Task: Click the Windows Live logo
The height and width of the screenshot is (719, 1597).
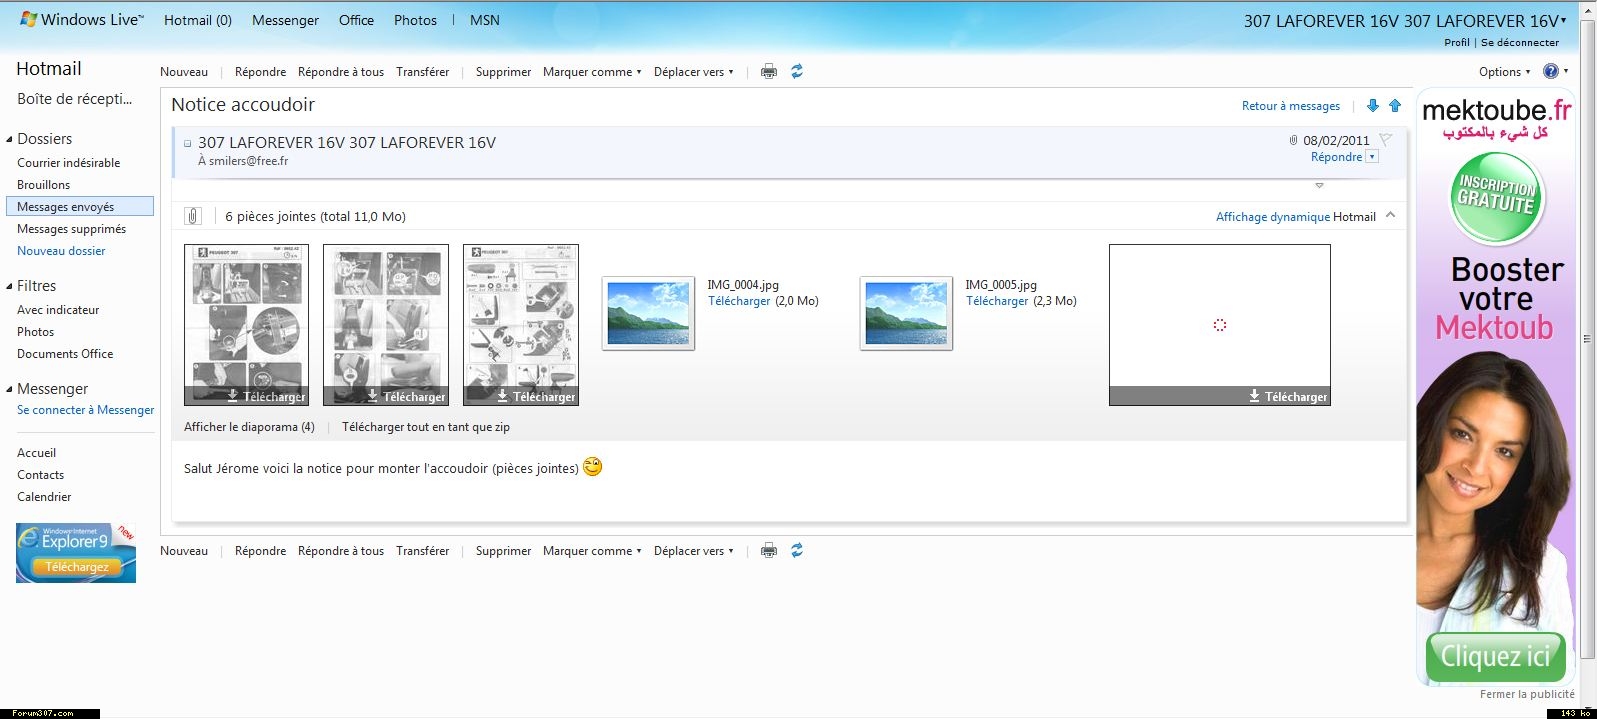Action: click(82, 20)
